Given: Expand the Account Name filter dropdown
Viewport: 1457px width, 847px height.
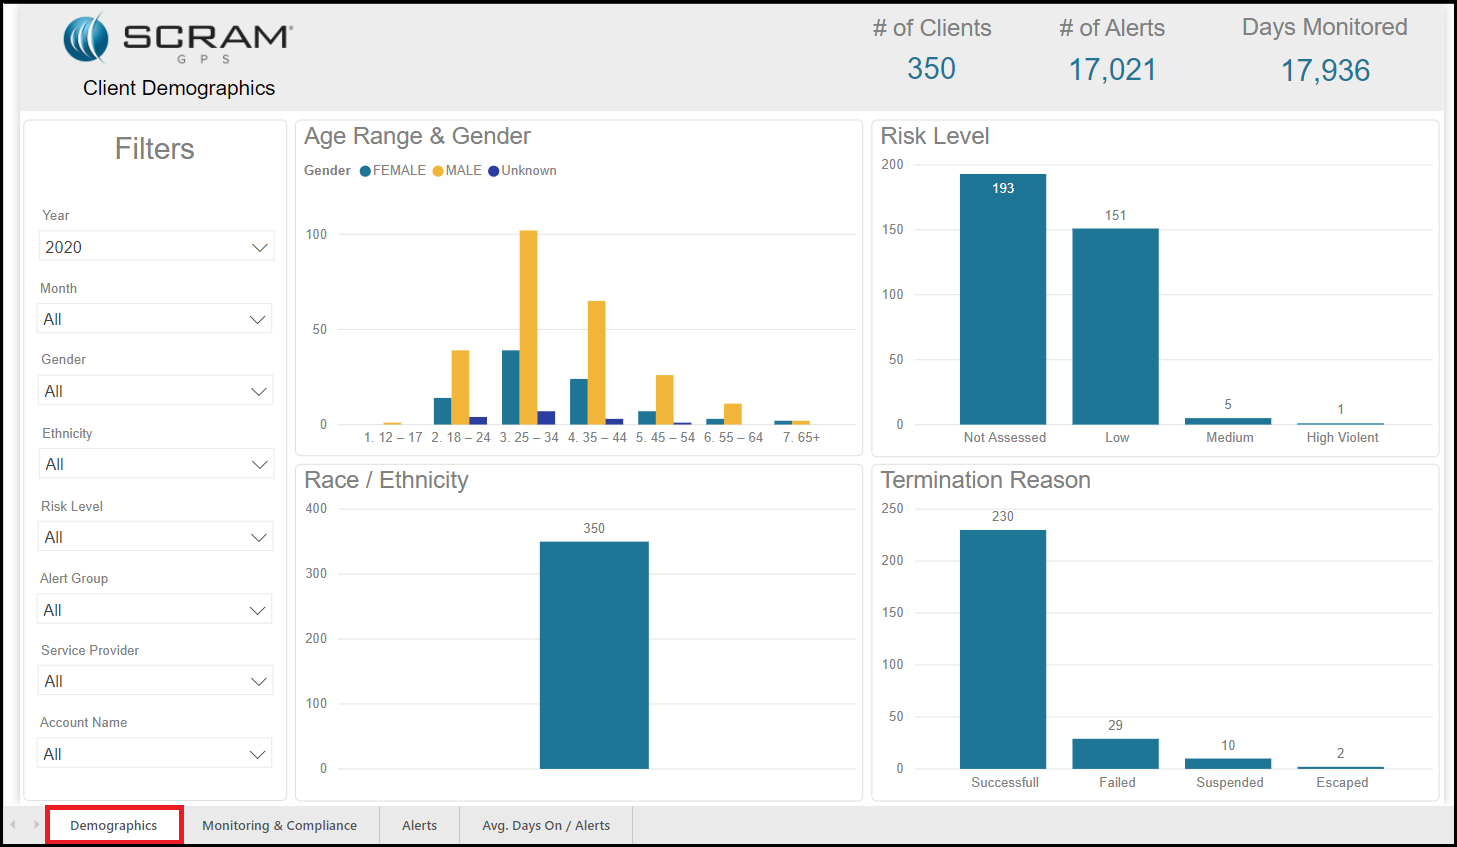Looking at the screenshot, I should 156,754.
